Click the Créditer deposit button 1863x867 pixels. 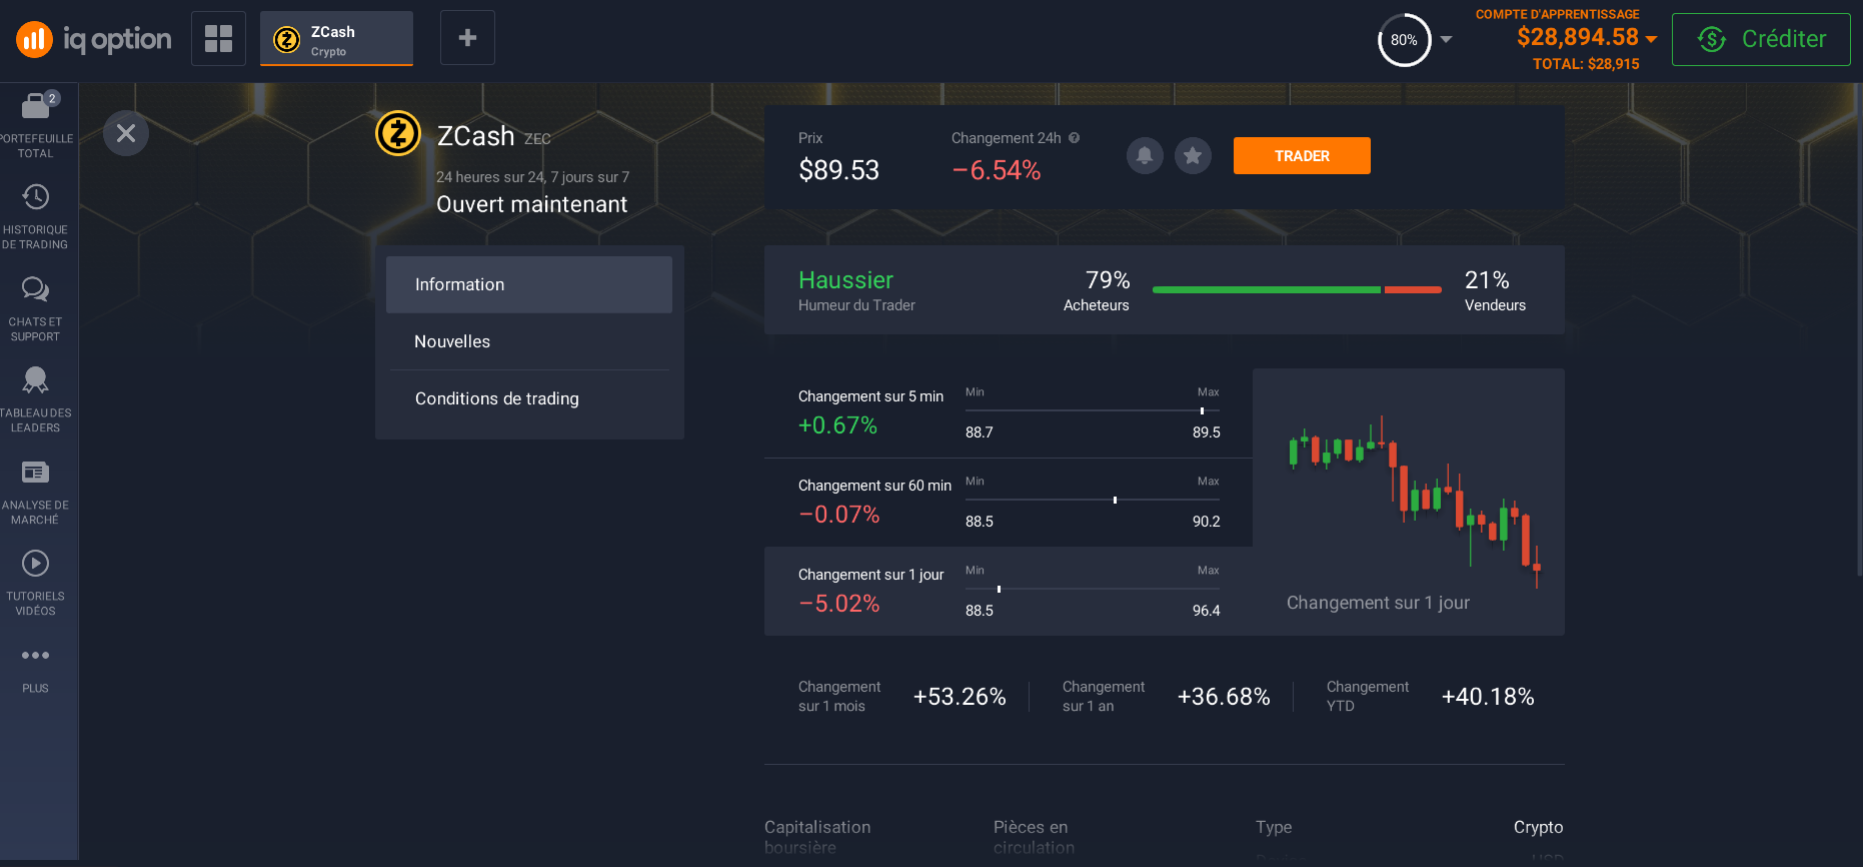tap(1761, 39)
